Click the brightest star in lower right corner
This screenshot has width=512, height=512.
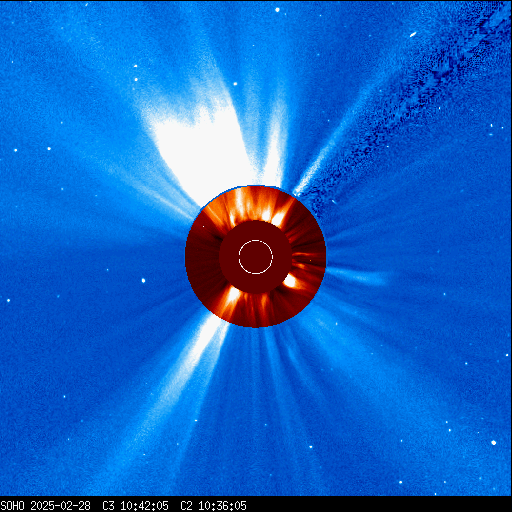point(494,443)
